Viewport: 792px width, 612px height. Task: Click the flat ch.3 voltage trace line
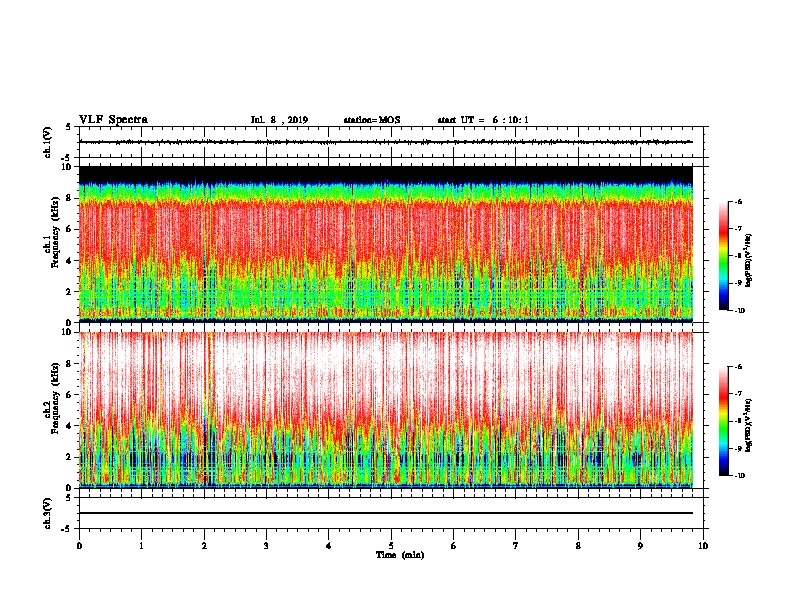tap(386, 513)
